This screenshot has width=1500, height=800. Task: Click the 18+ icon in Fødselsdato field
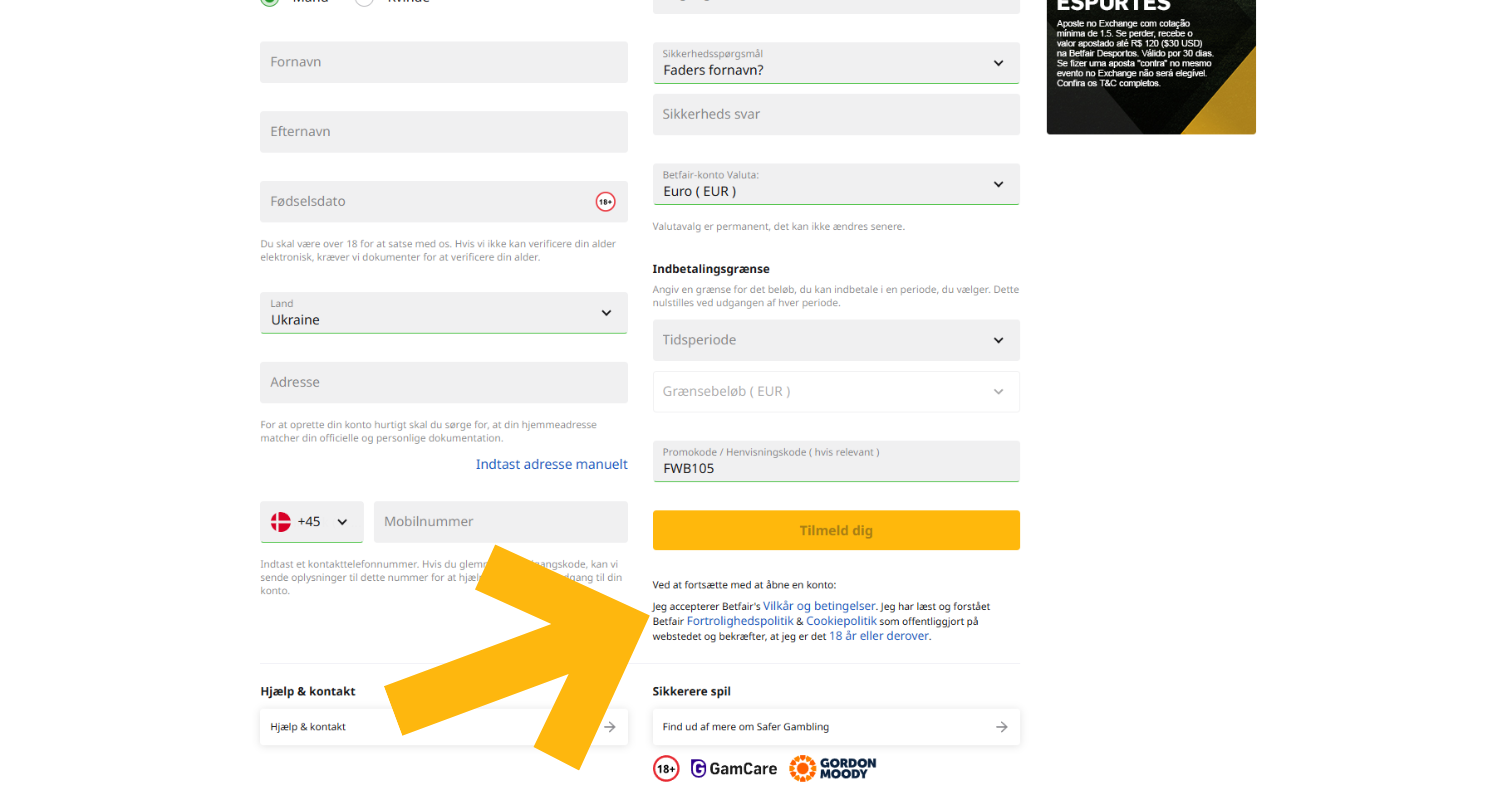point(605,202)
